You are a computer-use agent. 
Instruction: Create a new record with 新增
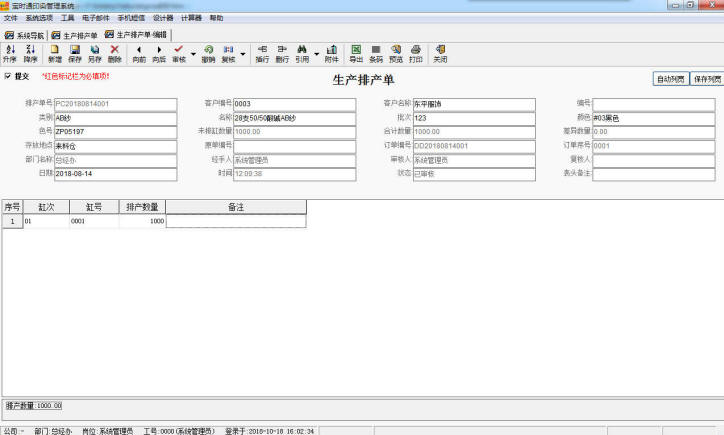pyautogui.click(x=54, y=54)
